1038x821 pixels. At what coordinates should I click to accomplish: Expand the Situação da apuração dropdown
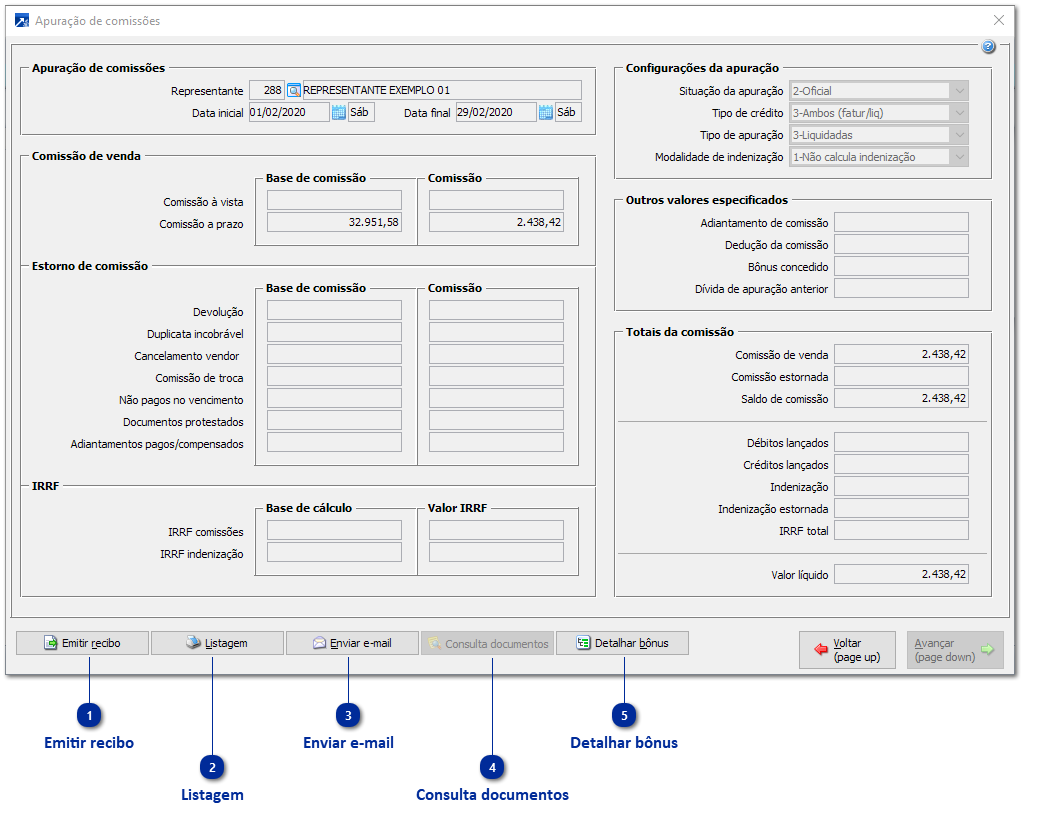(x=959, y=91)
